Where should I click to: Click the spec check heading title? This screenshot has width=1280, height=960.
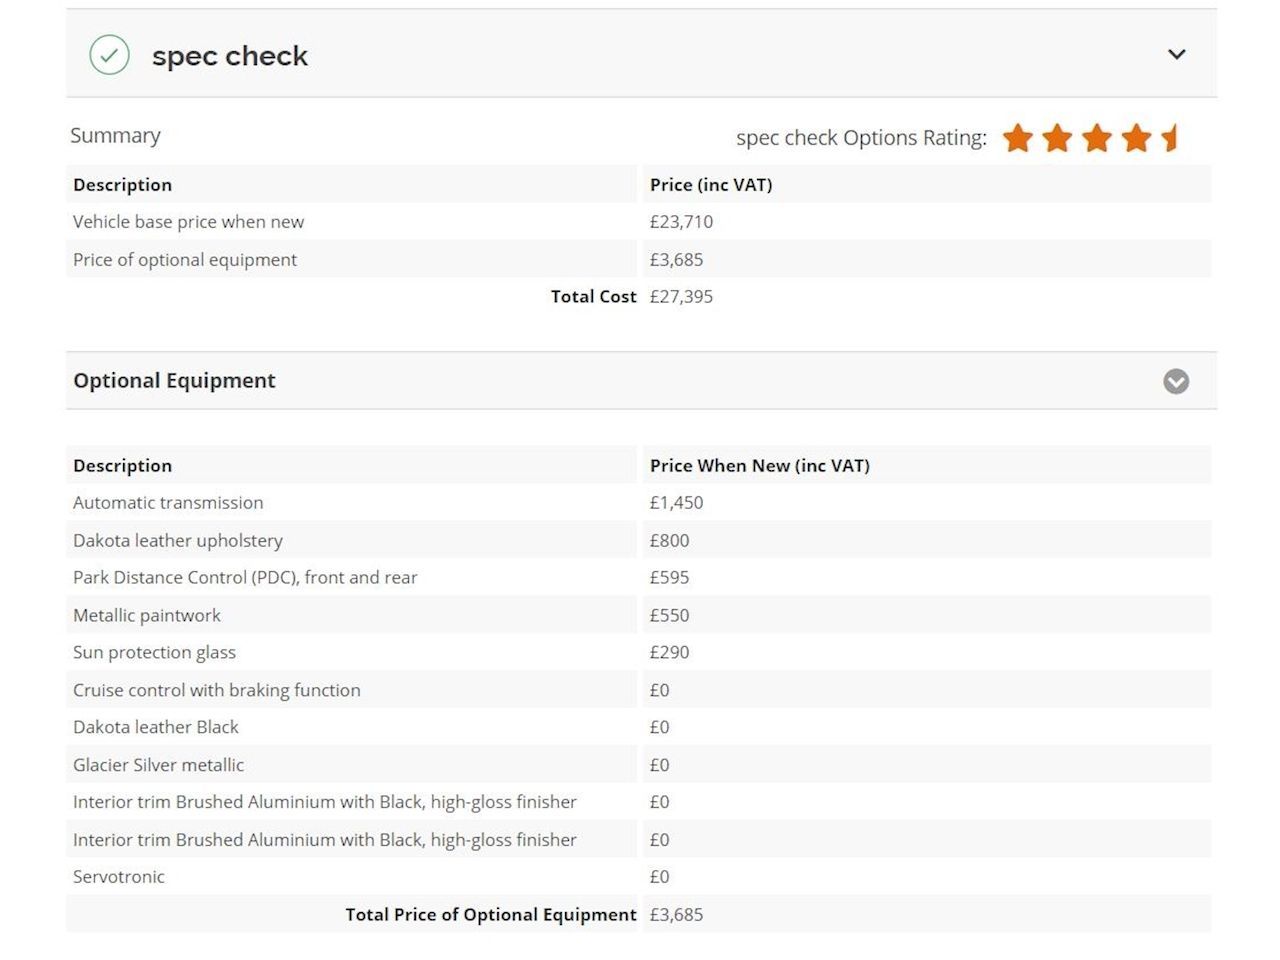(230, 56)
